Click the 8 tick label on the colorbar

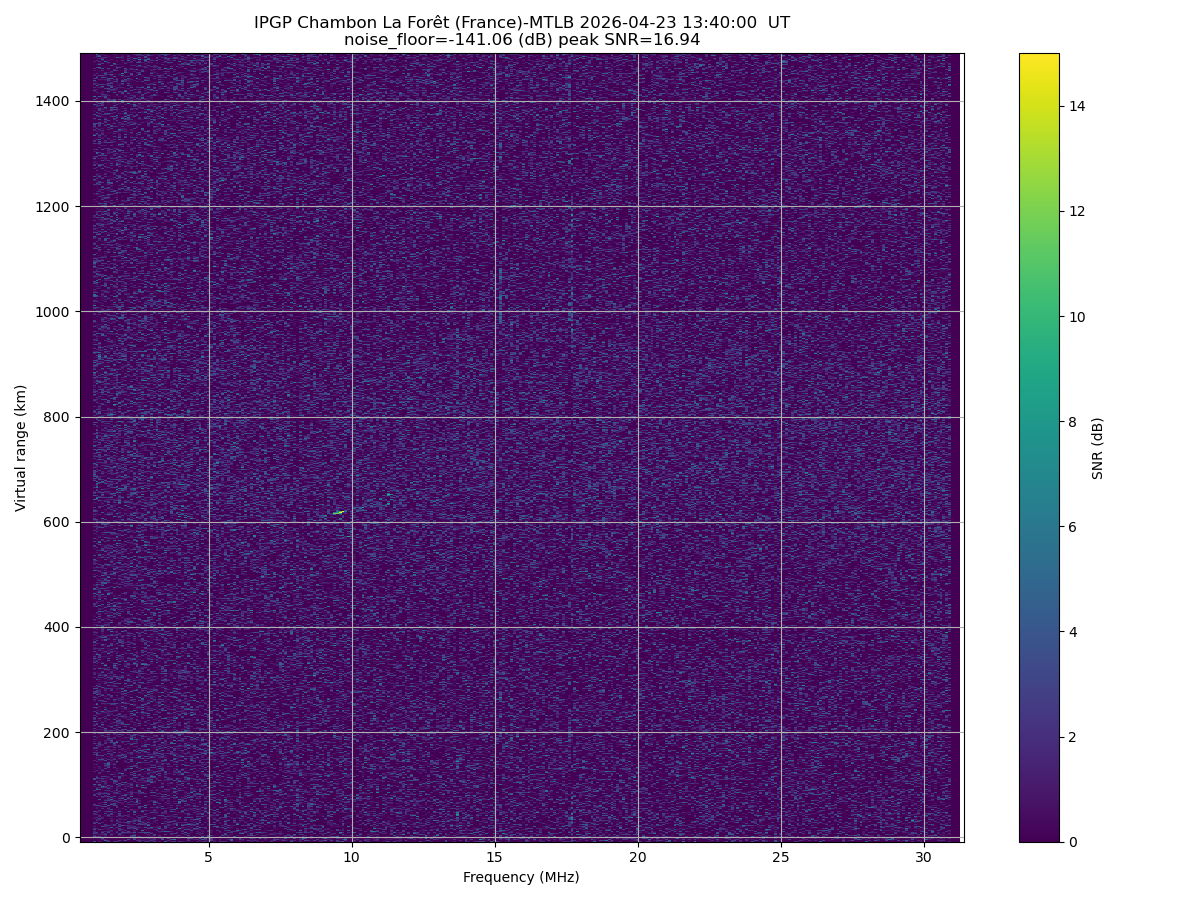pos(1074,422)
